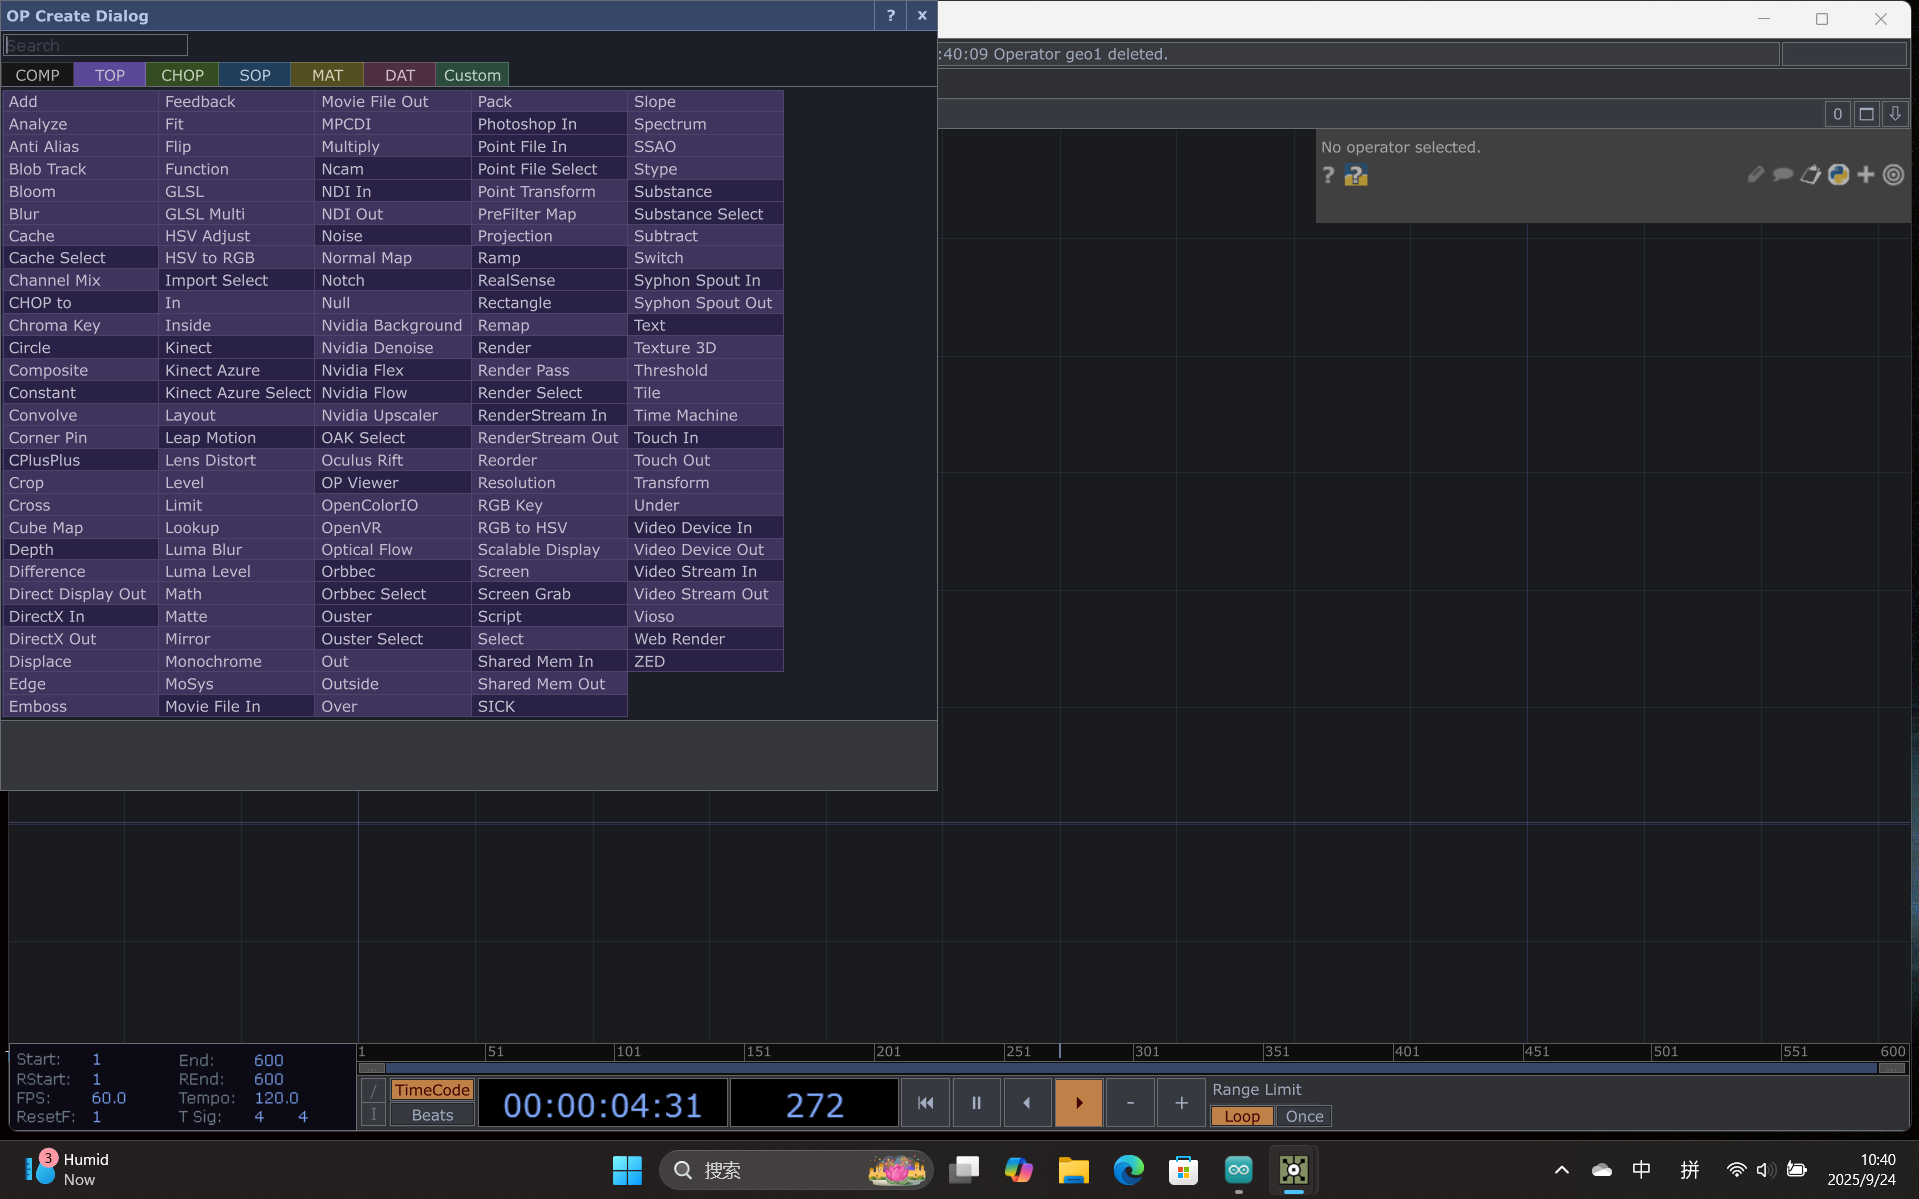Click the pencil edit icon in parameter panel
Screen dimensions: 1919x1199
coord(1755,174)
